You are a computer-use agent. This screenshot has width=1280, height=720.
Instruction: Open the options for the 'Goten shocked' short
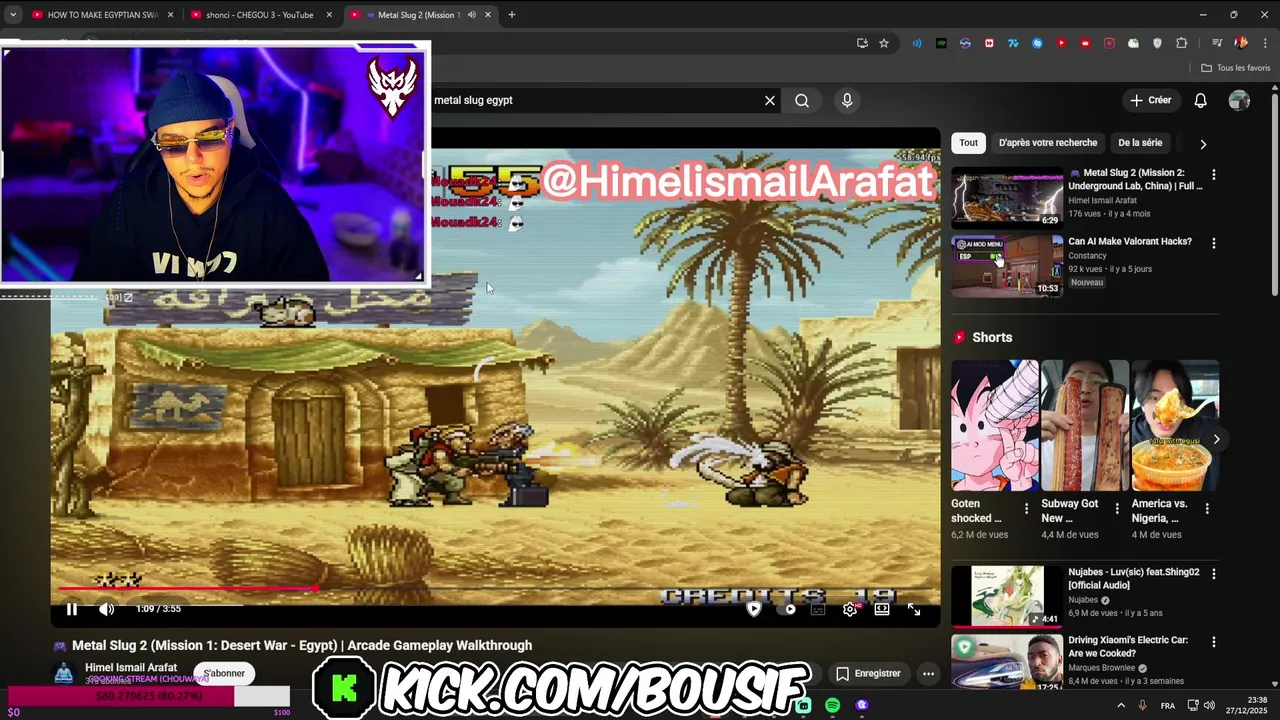[1026, 509]
